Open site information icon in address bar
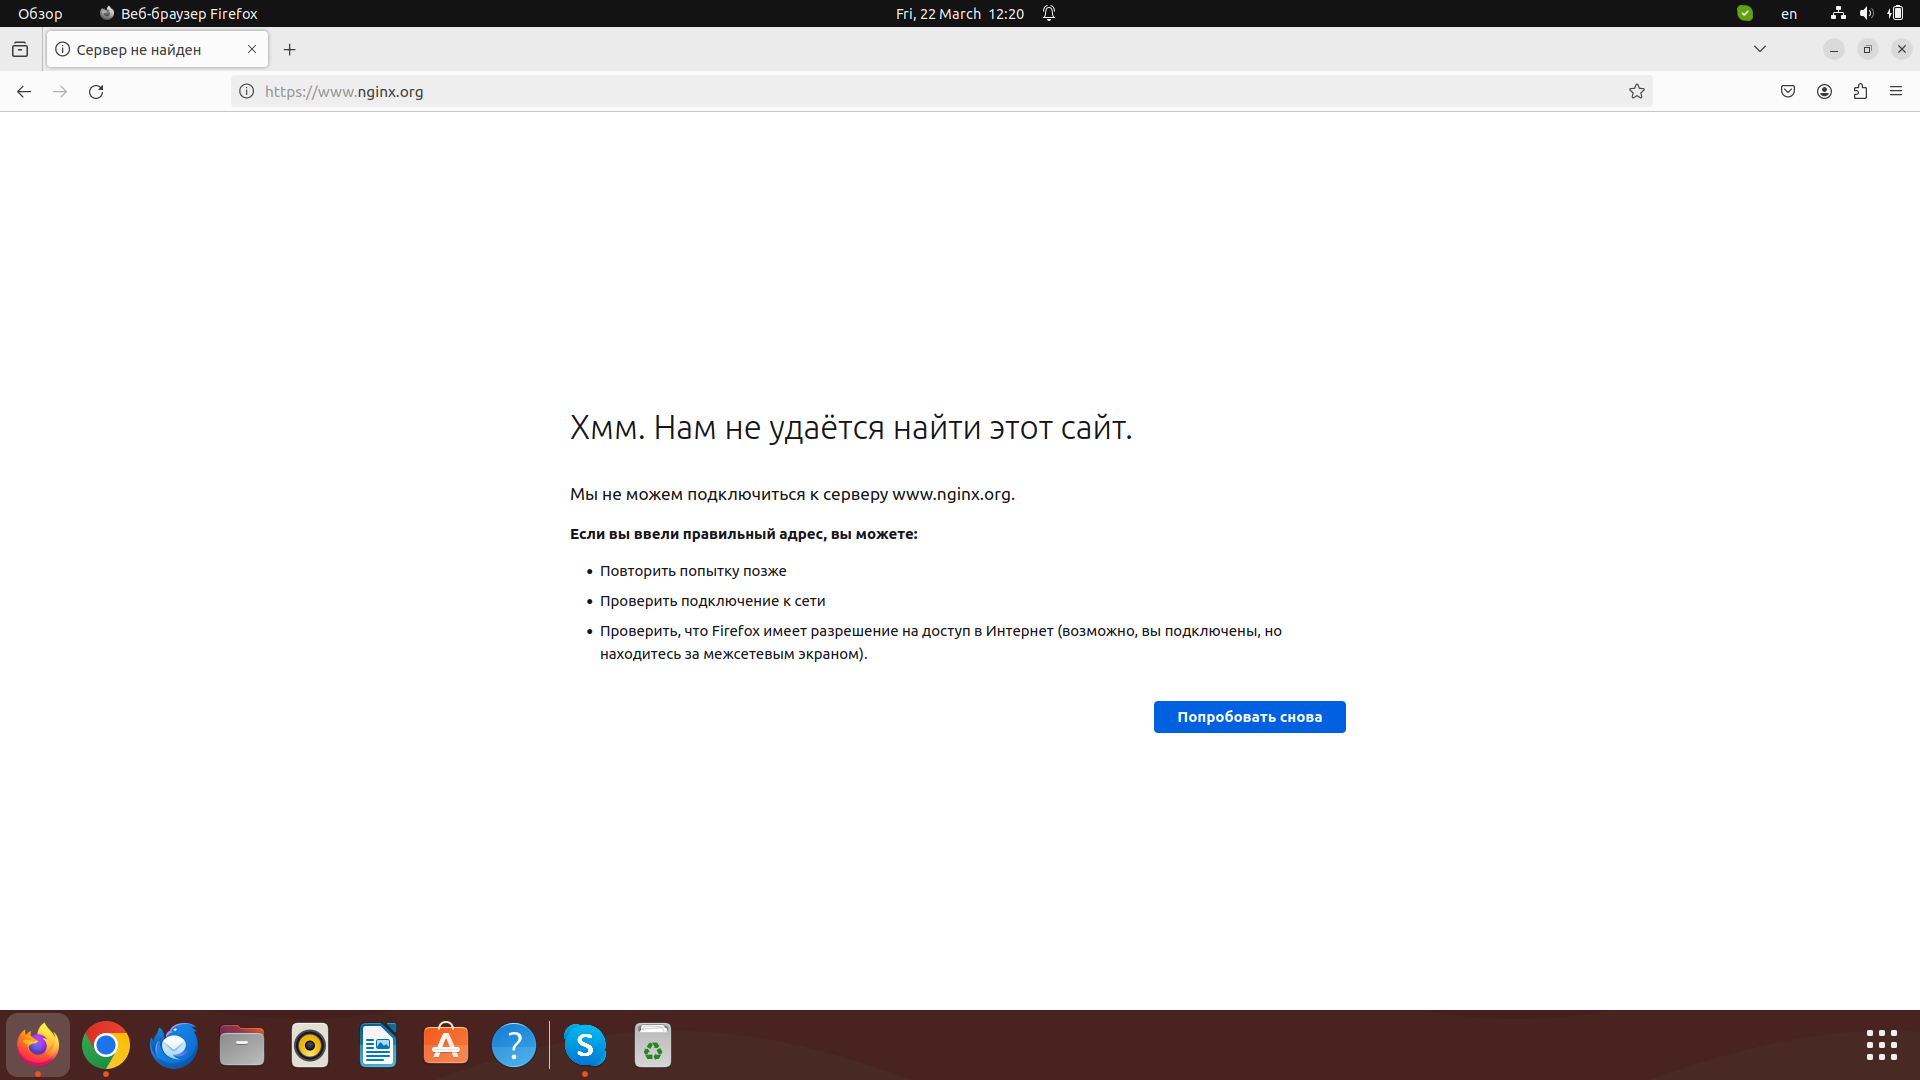1920x1080 pixels. coord(247,91)
